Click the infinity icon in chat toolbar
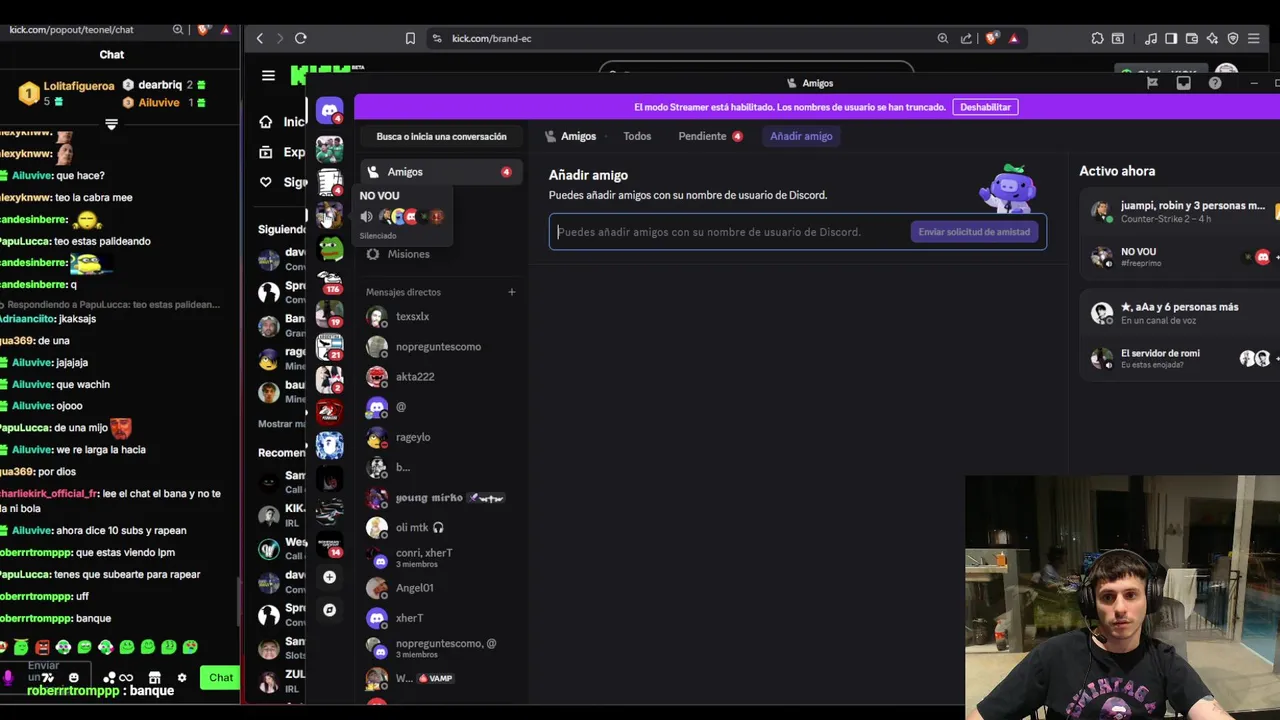The width and height of the screenshot is (1280, 720). tap(126, 677)
